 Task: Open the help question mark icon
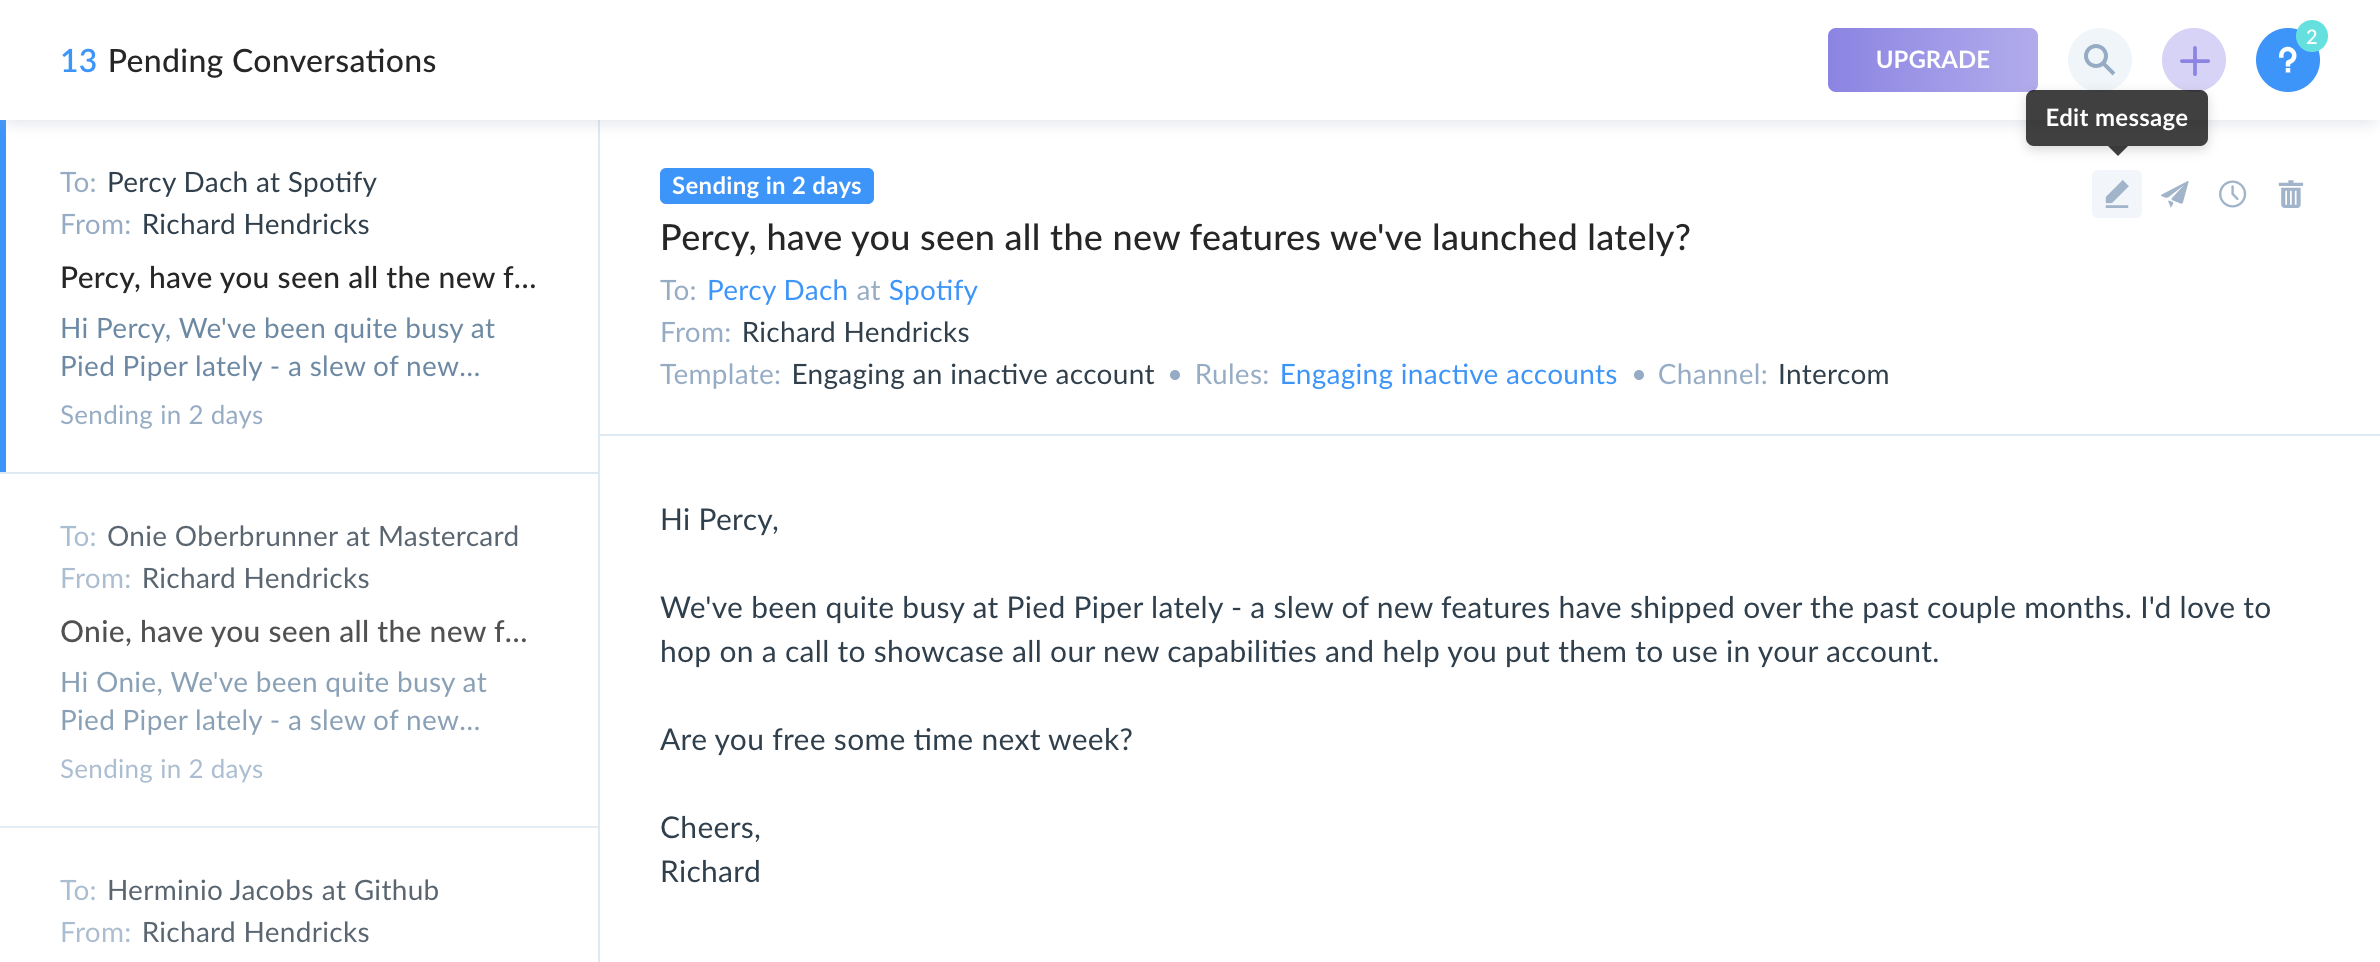pyautogui.click(x=2286, y=62)
